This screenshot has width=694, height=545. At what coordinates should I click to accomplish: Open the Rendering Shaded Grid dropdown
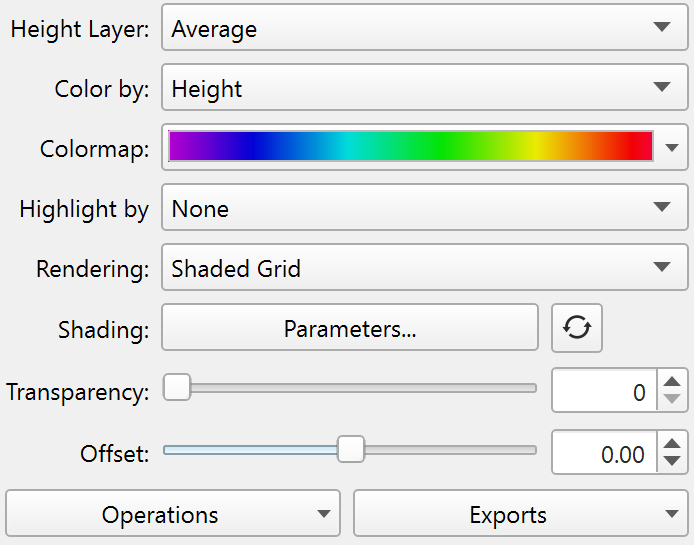point(424,269)
